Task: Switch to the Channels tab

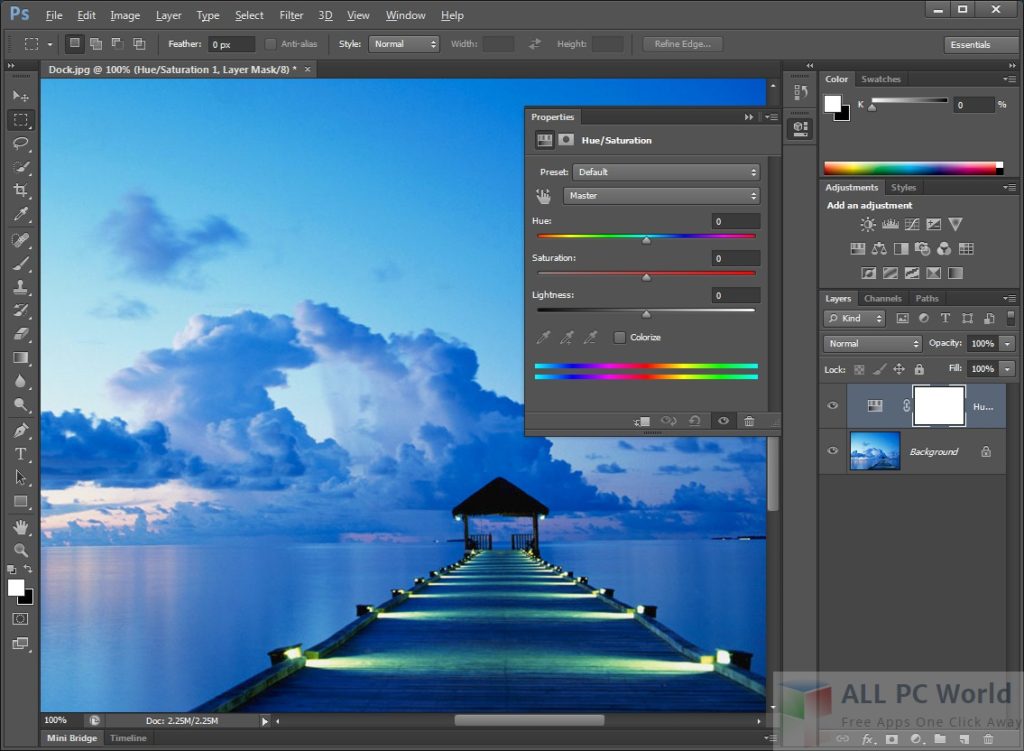Action: point(882,298)
